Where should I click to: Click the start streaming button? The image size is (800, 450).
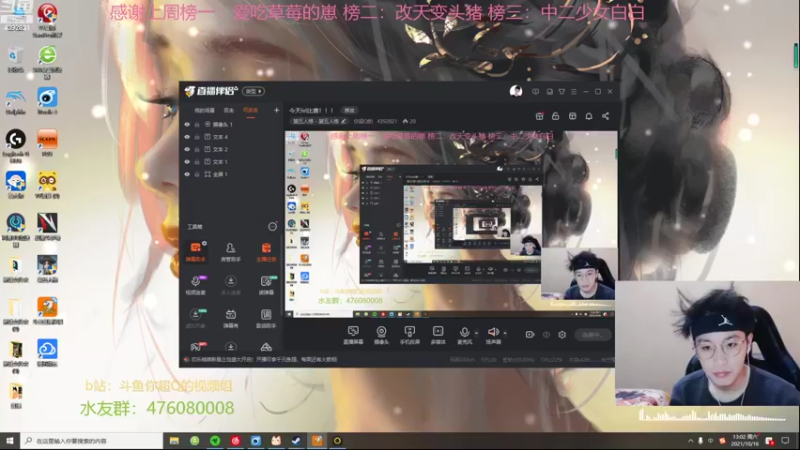pos(592,335)
